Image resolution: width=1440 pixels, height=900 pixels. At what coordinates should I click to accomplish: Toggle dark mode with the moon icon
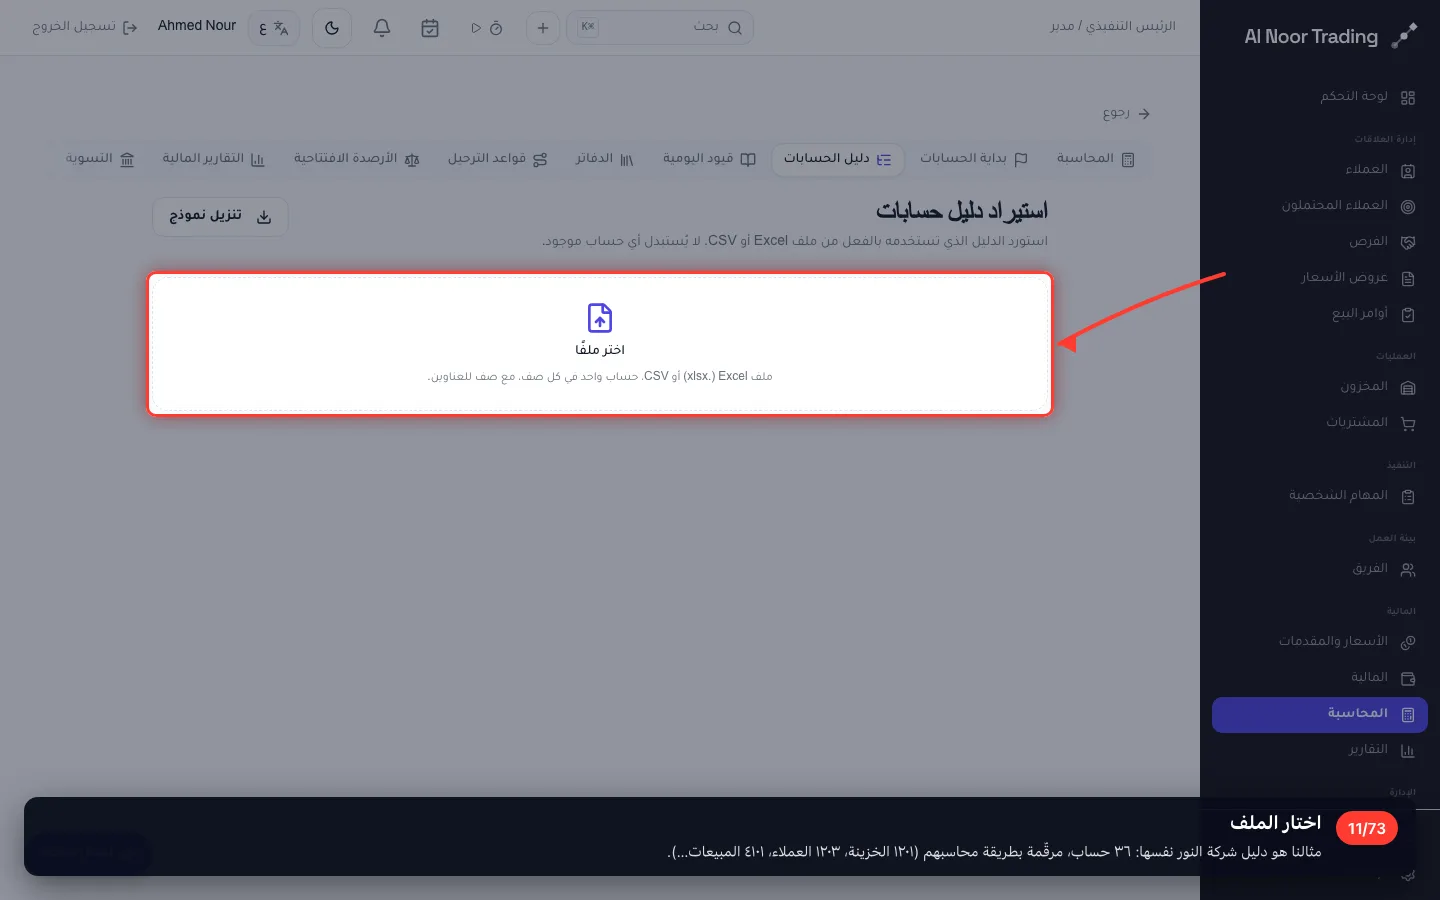(332, 28)
